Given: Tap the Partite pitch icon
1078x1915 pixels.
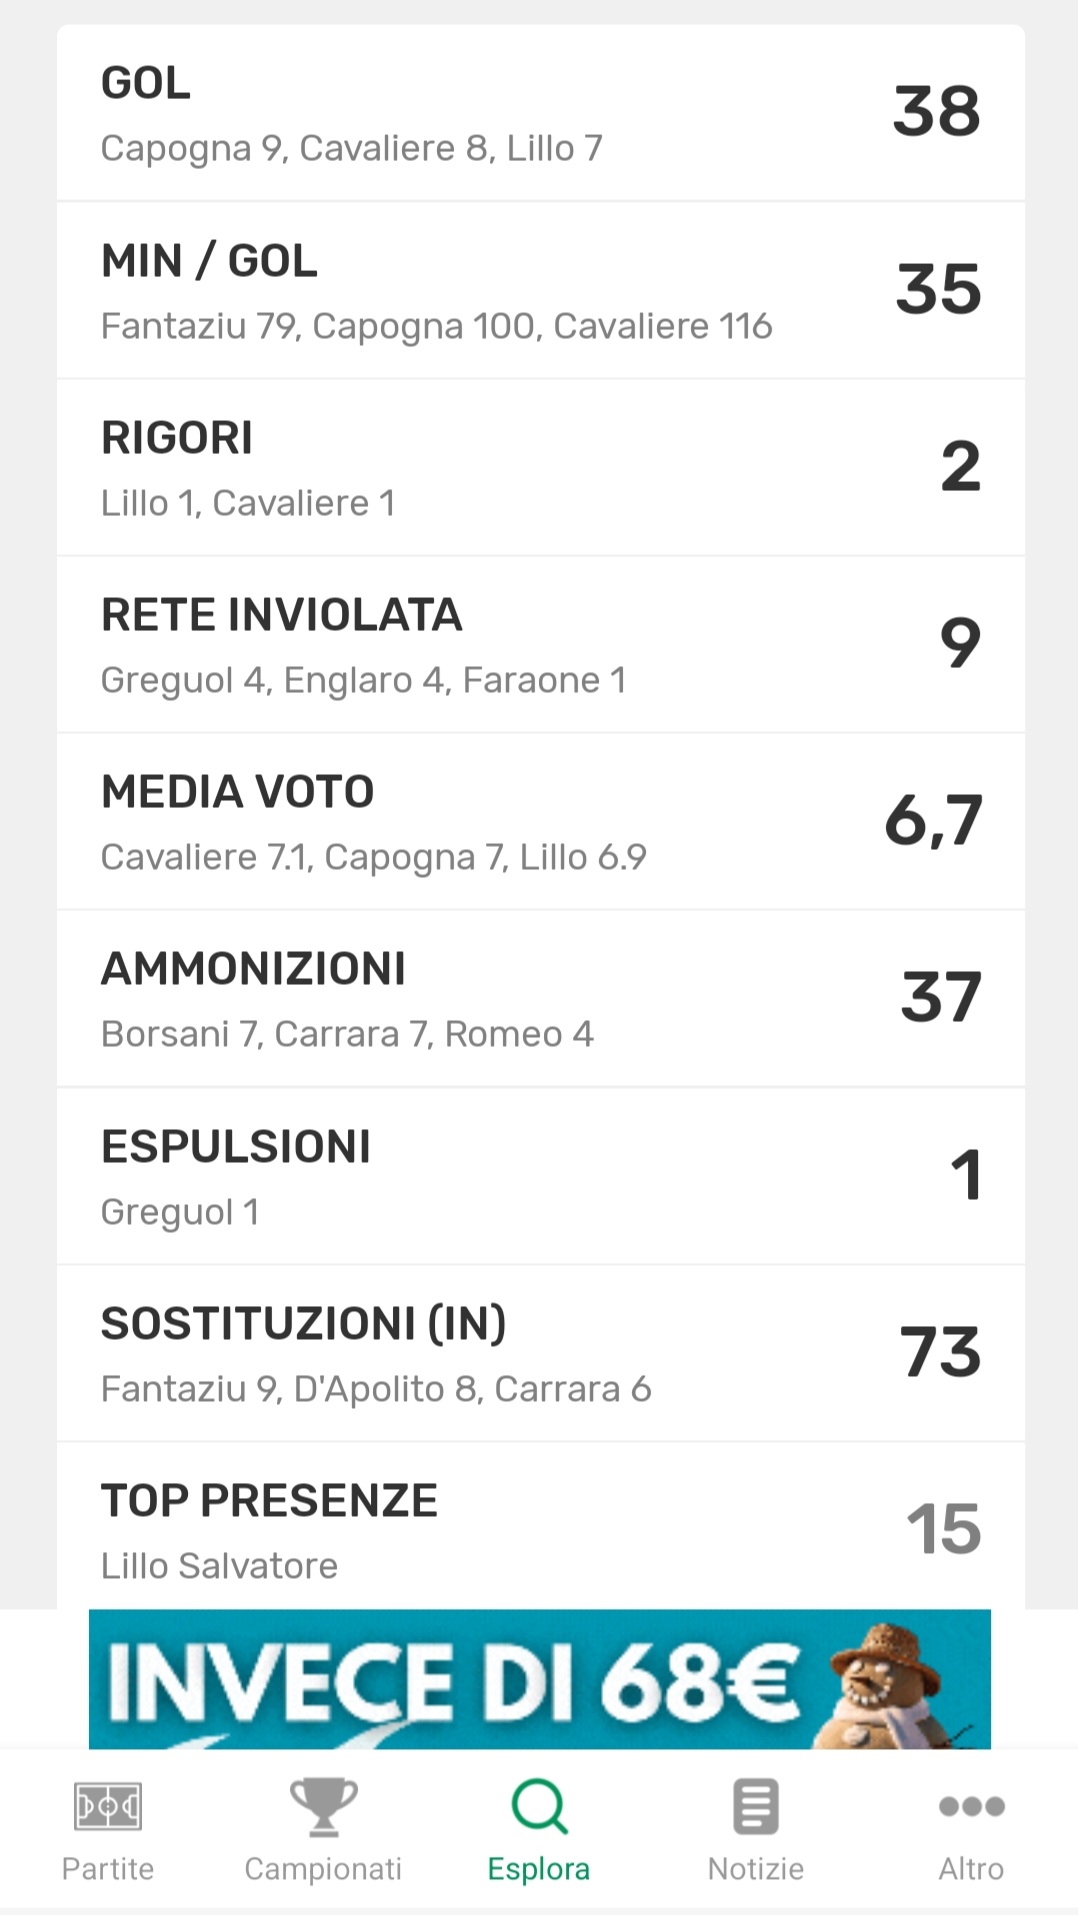Looking at the screenshot, I should (x=108, y=1806).
